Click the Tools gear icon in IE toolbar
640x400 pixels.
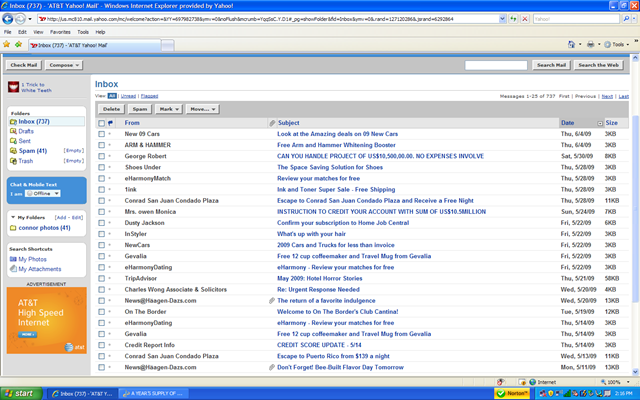click(607, 44)
